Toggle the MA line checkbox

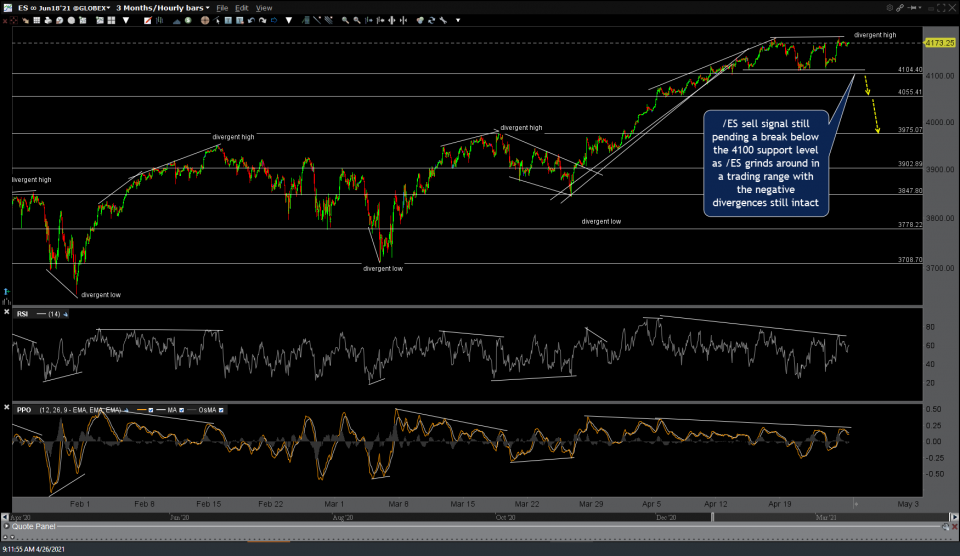(182, 410)
